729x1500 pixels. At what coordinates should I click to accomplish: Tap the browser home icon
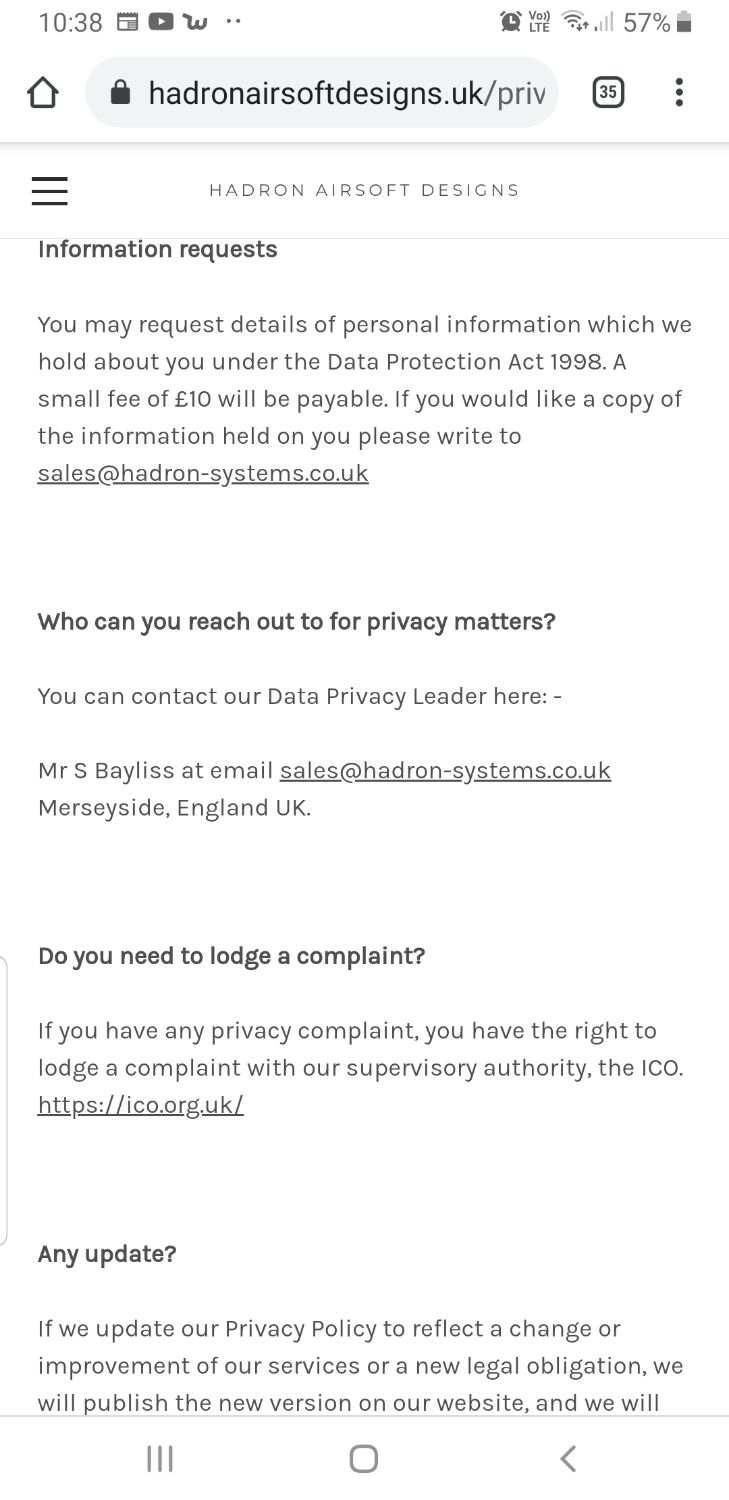43,93
